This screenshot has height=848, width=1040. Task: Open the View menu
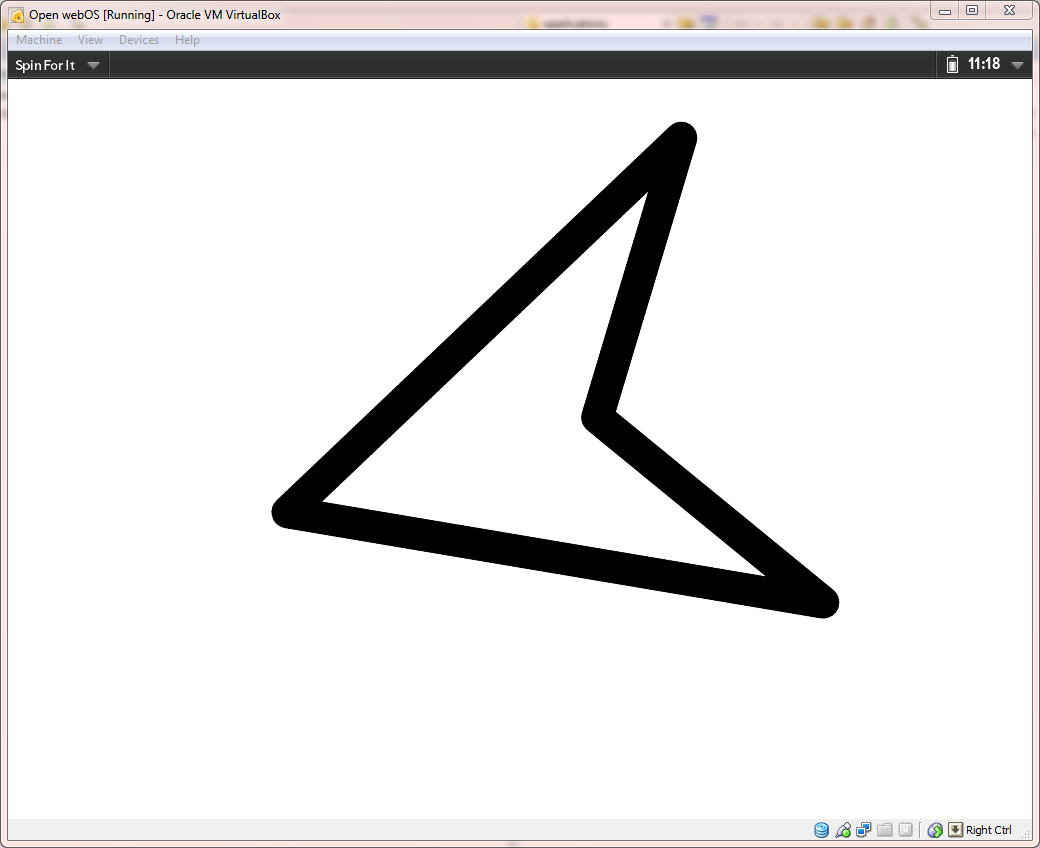(90, 40)
